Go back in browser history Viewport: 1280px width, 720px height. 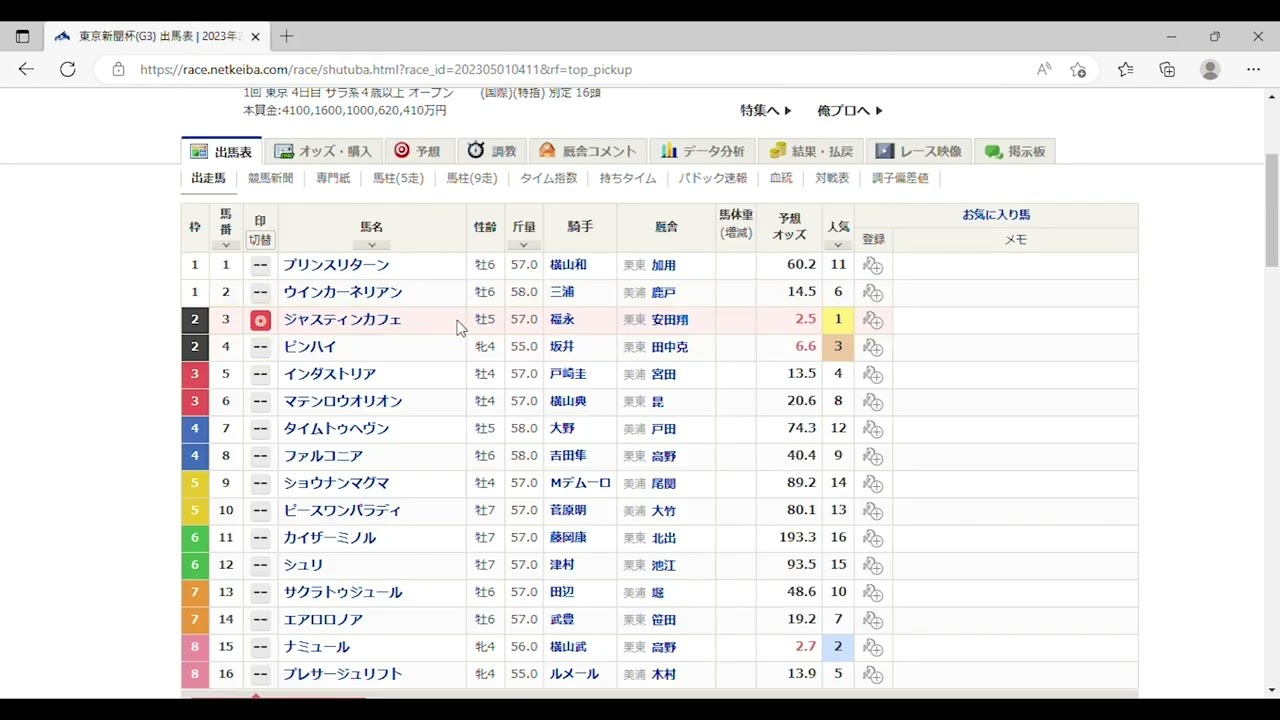pyautogui.click(x=26, y=69)
